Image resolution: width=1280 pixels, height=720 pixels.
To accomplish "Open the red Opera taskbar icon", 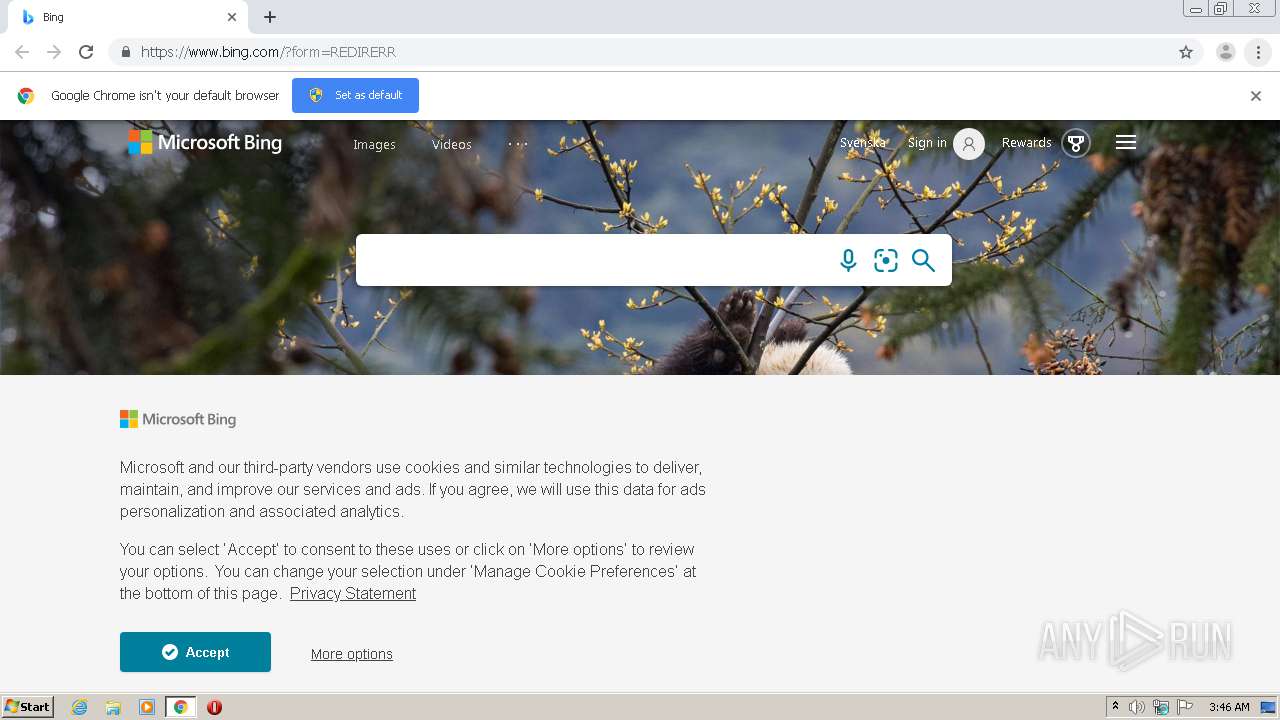I will pos(214,707).
